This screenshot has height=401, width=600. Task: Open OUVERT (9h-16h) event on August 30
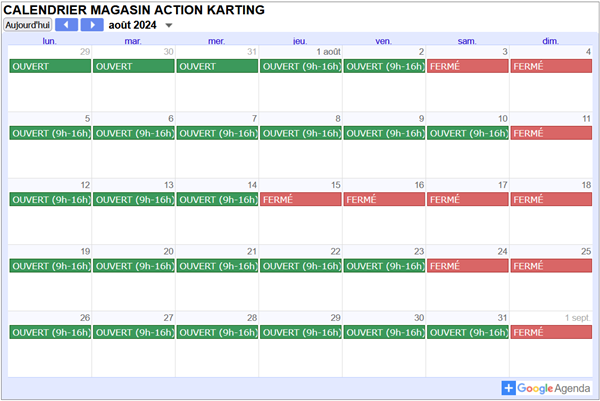(384, 332)
